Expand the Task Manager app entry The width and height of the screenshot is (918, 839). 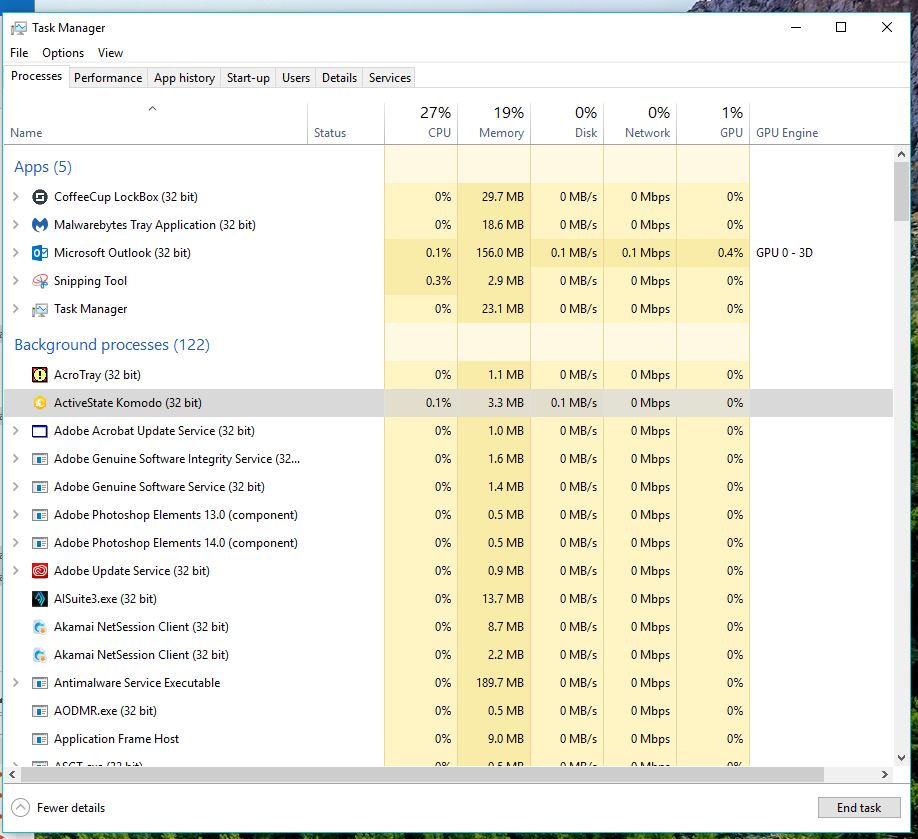coord(16,309)
